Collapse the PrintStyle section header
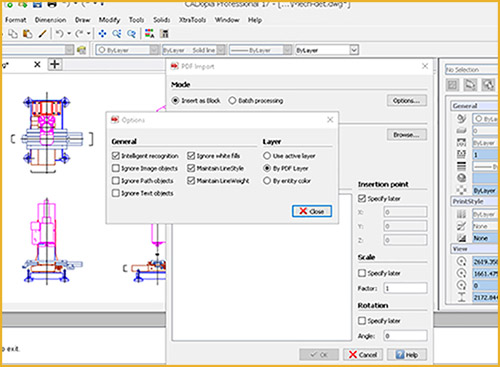This screenshot has width=500, height=367. tap(475, 201)
